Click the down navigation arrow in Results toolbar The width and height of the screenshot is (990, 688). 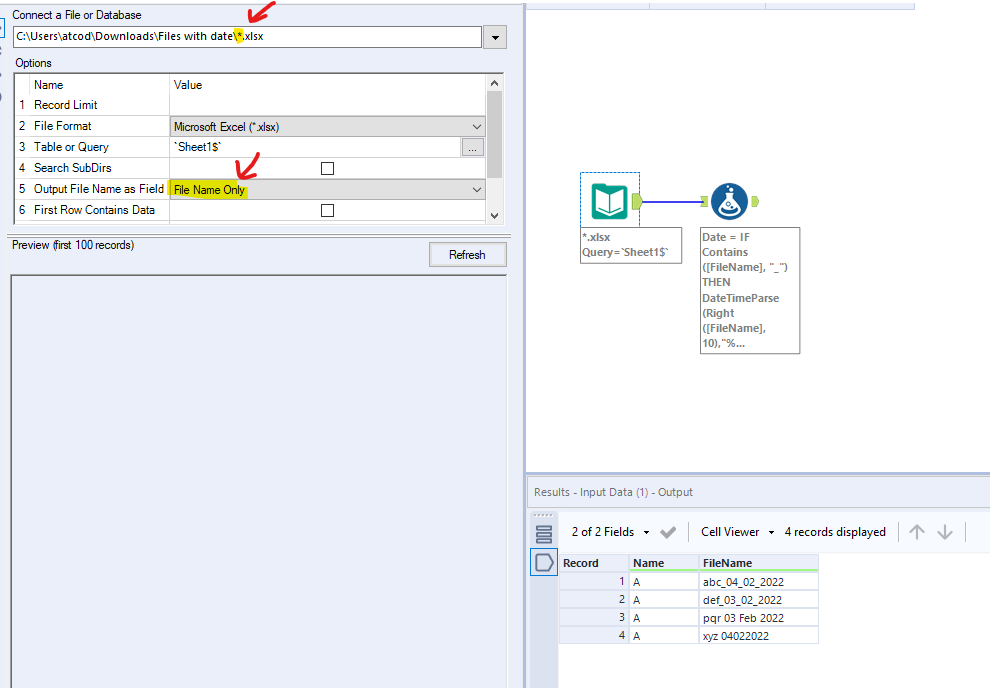(x=945, y=531)
